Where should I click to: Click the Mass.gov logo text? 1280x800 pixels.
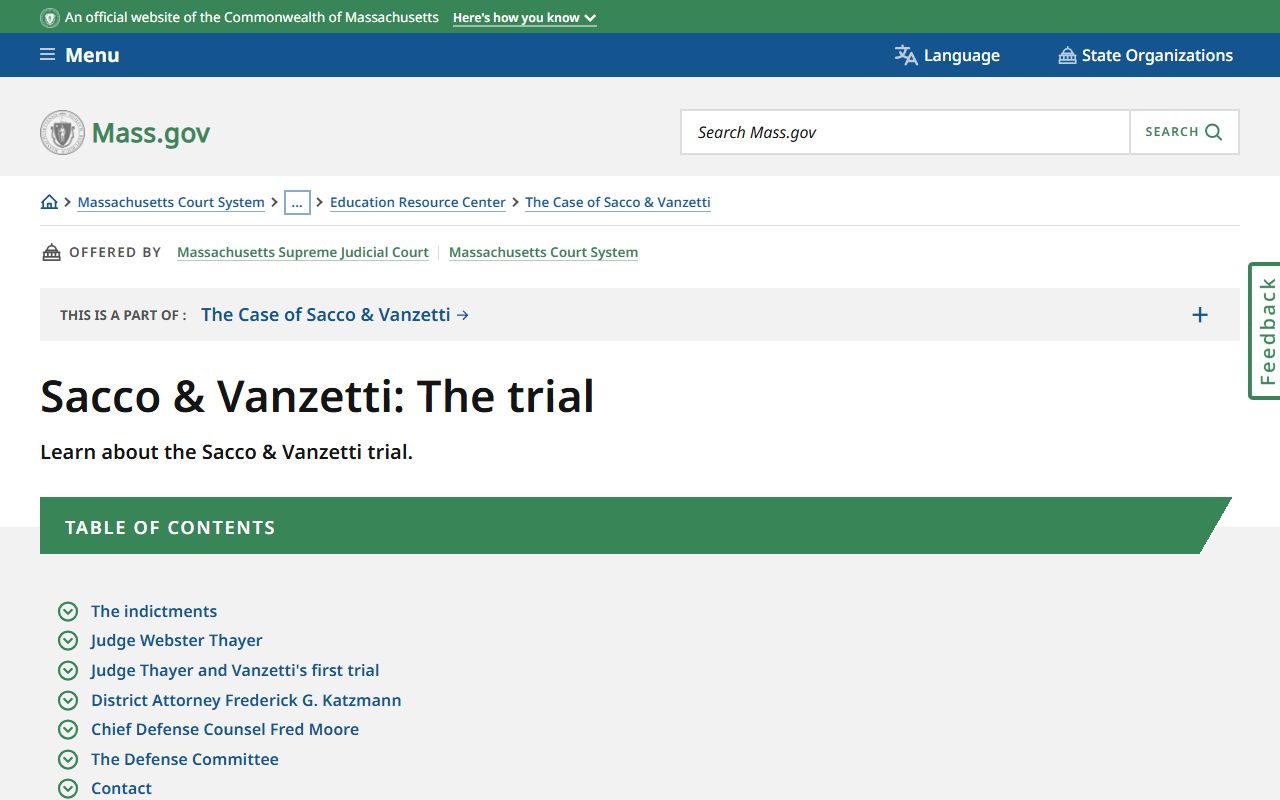coord(151,133)
